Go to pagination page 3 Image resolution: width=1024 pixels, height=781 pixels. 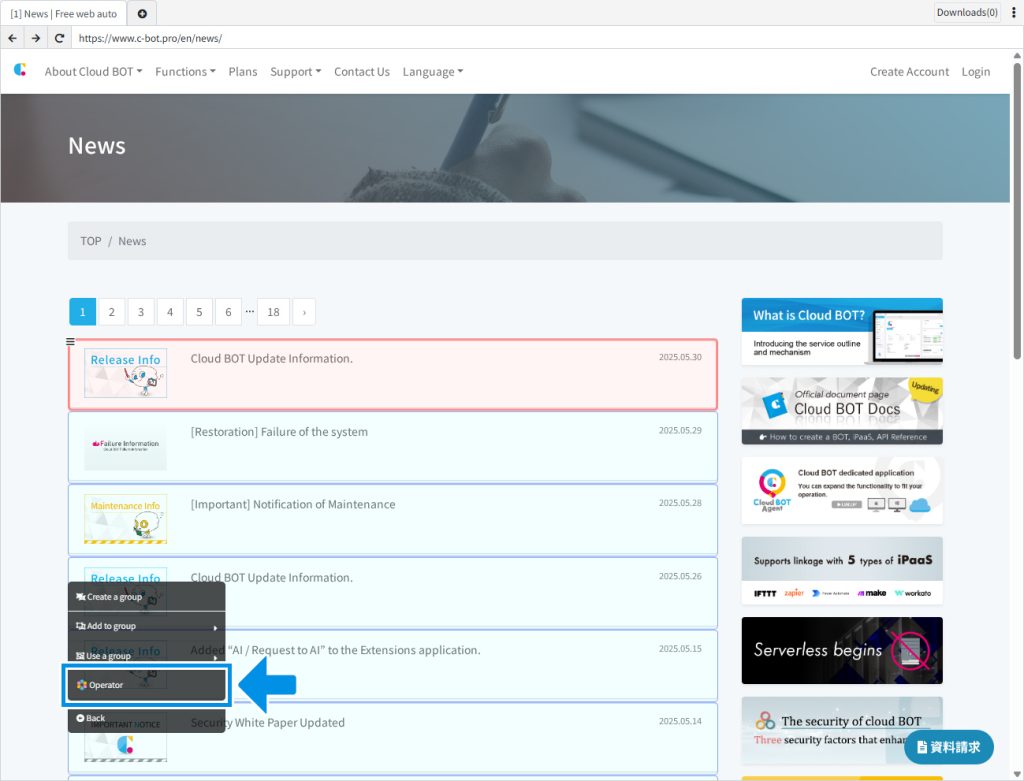pyautogui.click(x=141, y=312)
